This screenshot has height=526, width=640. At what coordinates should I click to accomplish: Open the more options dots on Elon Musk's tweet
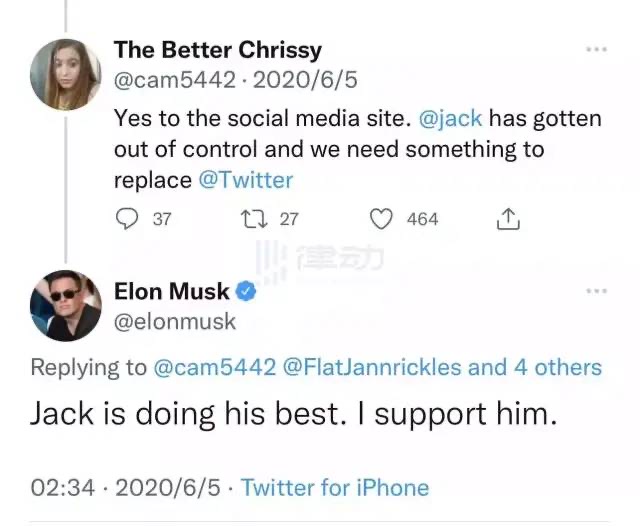596,291
